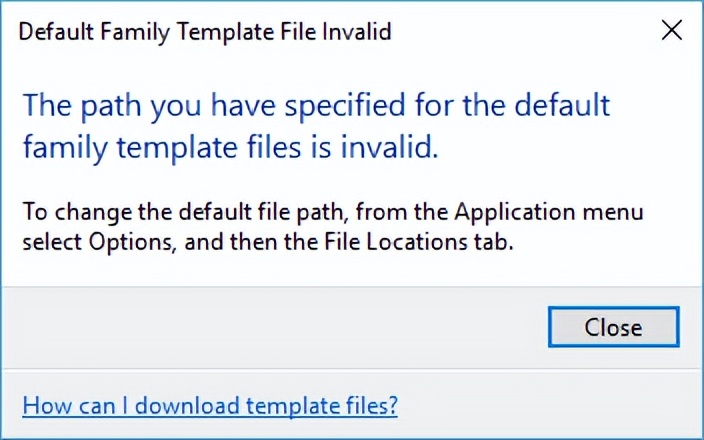704x440 pixels.
Task: Click "To change" starting the instructions
Action: (x=64, y=212)
